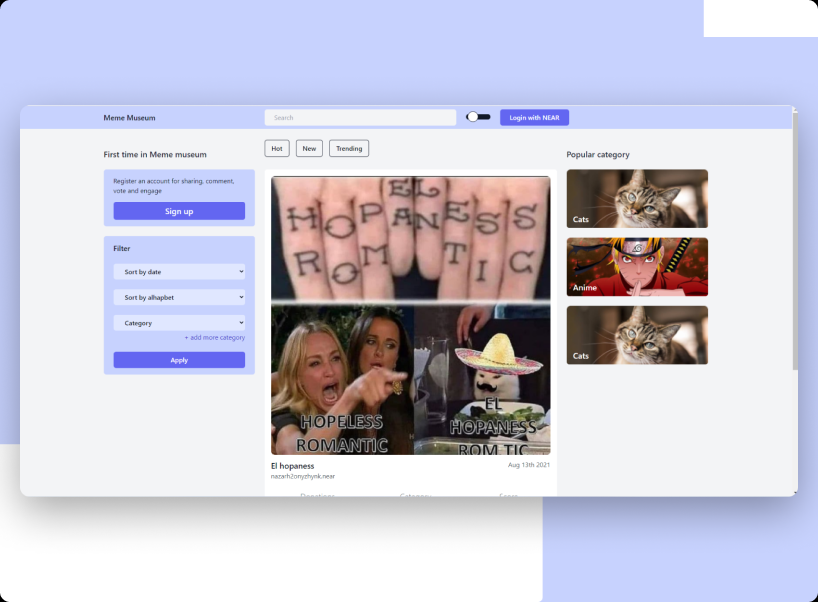Open the Meme Museum home logo
The image size is (818, 602).
[129, 118]
